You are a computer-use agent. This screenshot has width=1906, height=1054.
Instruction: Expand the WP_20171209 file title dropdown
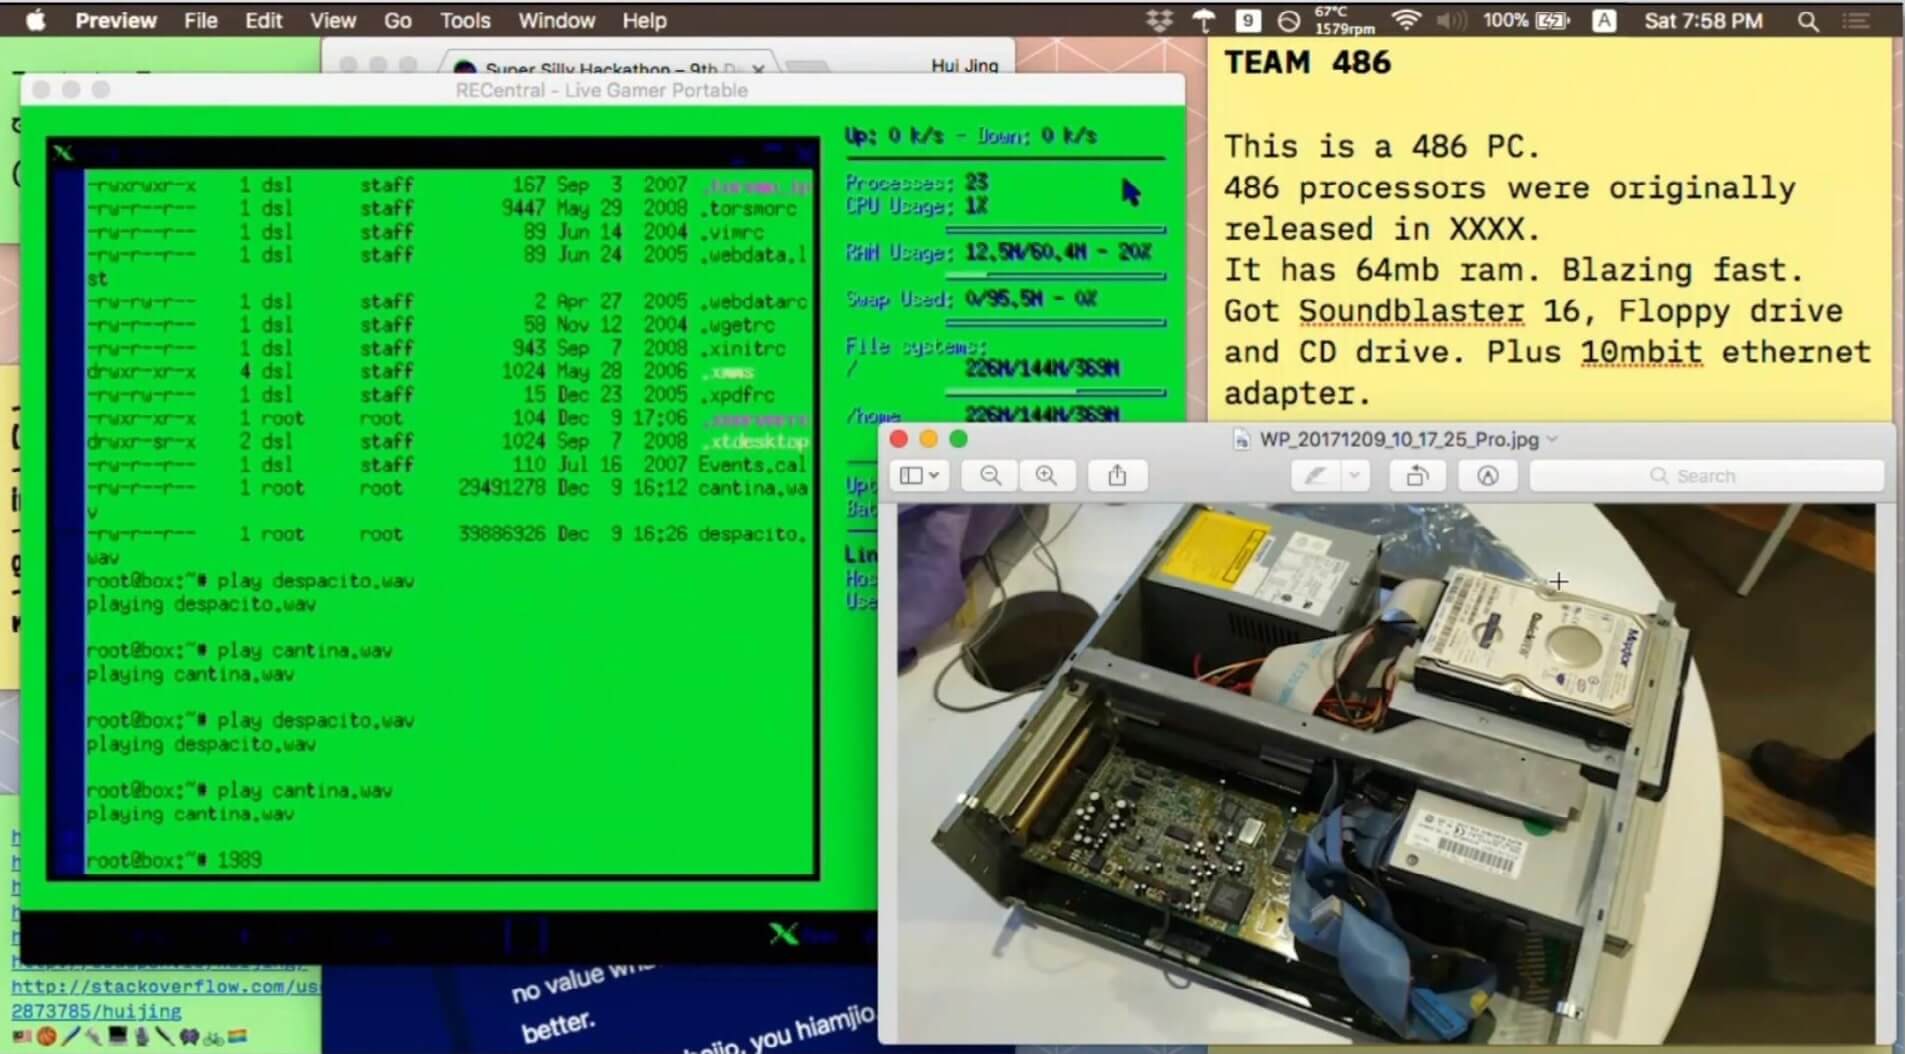tap(1553, 439)
